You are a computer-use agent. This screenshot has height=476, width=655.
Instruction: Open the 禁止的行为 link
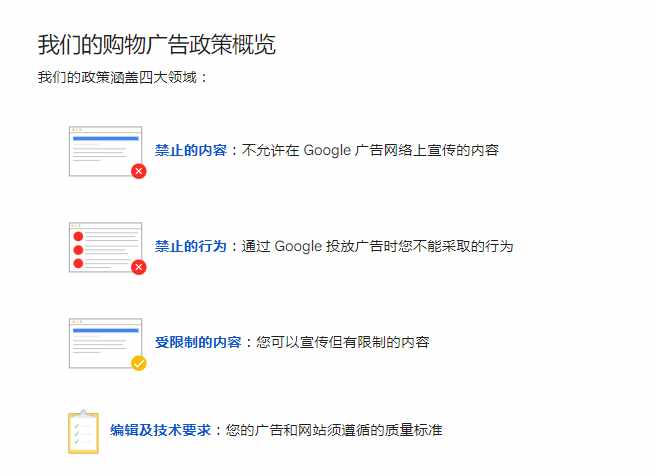[191, 246]
